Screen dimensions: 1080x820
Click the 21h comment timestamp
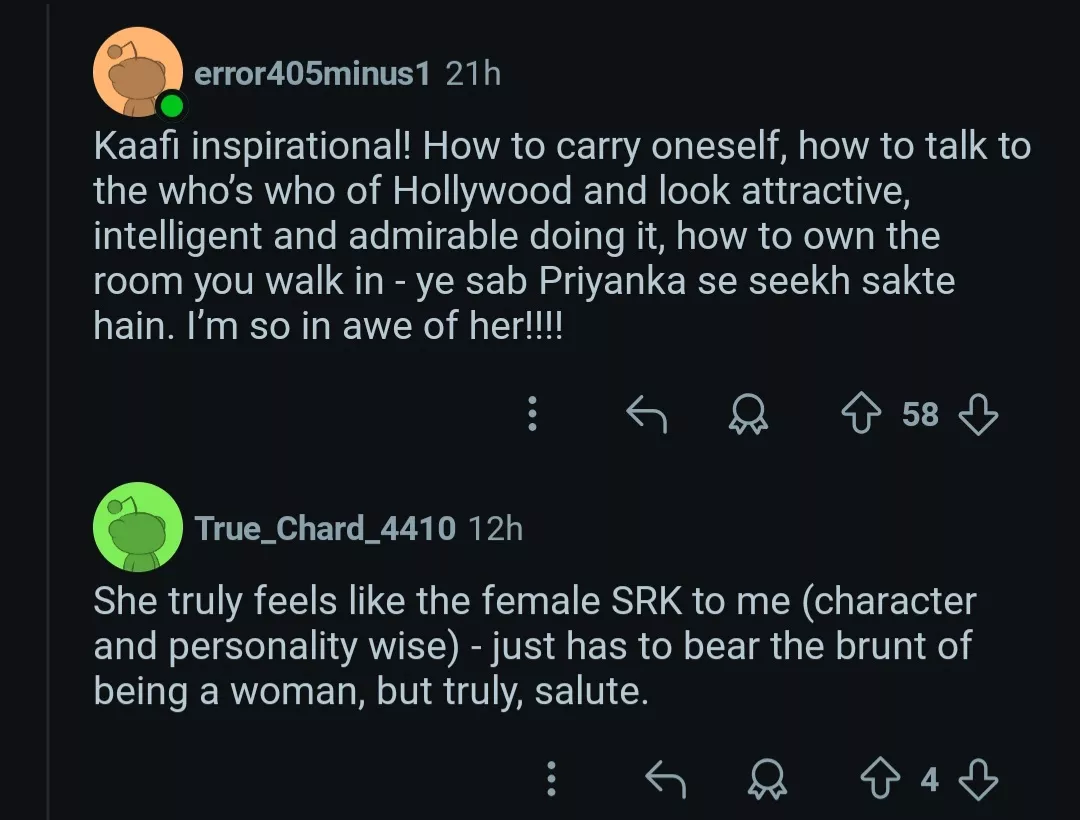point(473,74)
